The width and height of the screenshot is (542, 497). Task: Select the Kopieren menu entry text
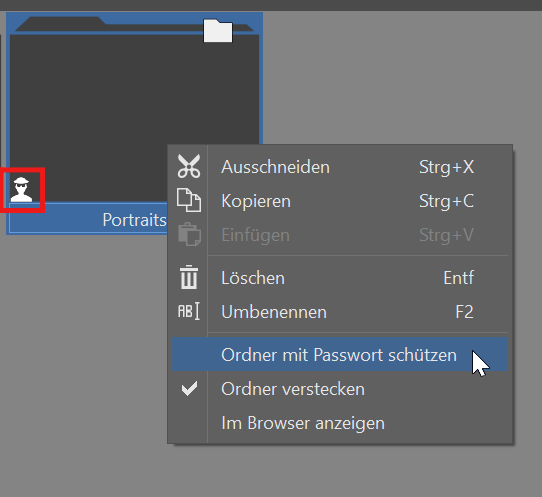click(x=256, y=201)
